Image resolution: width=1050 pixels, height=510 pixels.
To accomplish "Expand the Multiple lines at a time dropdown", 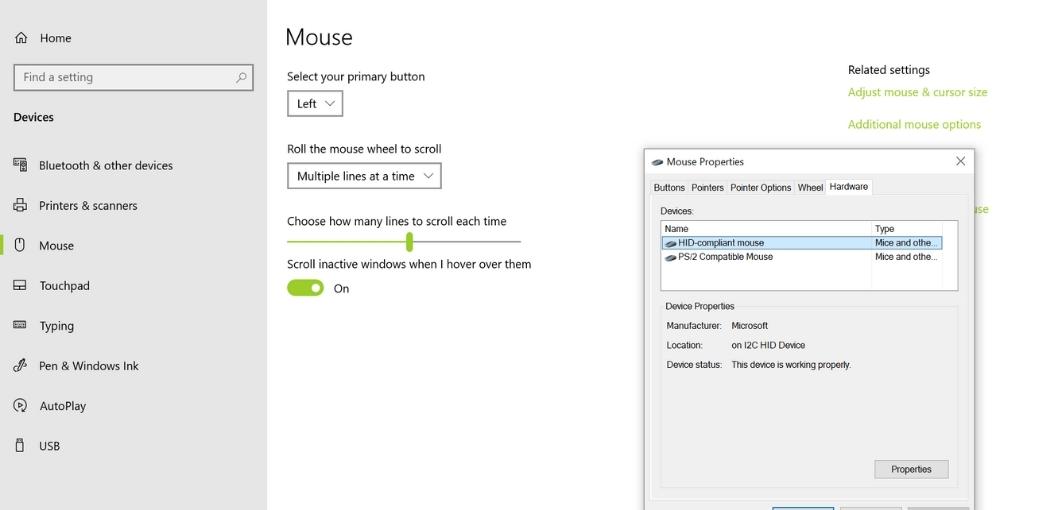I will click(364, 176).
